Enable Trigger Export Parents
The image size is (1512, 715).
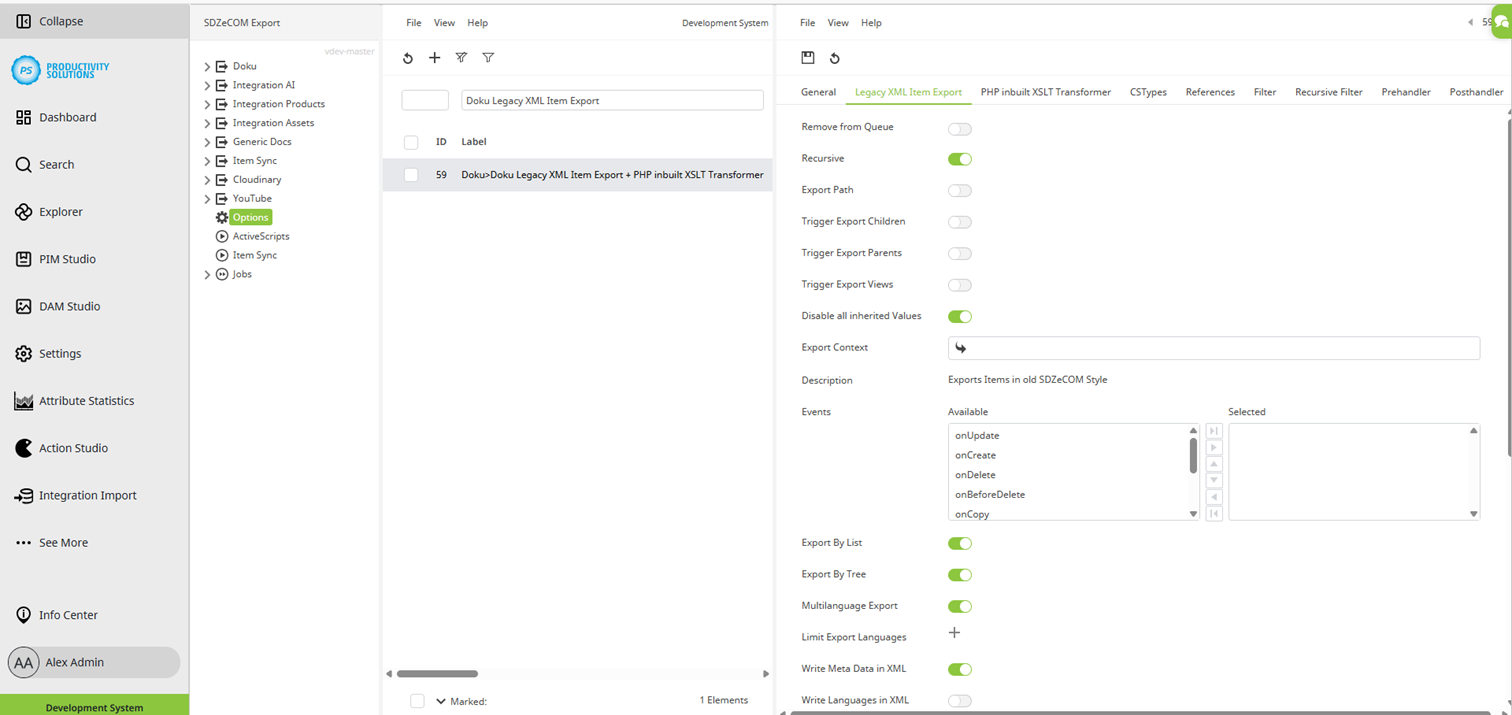(x=960, y=254)
